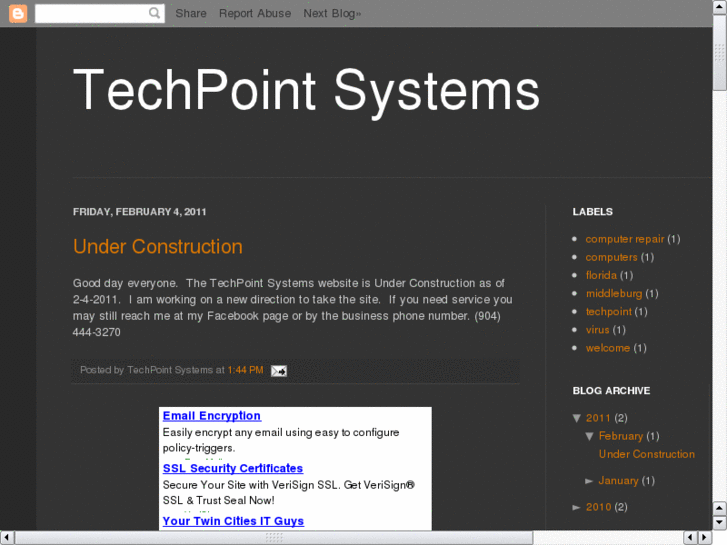Click the 1:44 PM post timestamp
727x545 pixels.
[x=245, y=370]
